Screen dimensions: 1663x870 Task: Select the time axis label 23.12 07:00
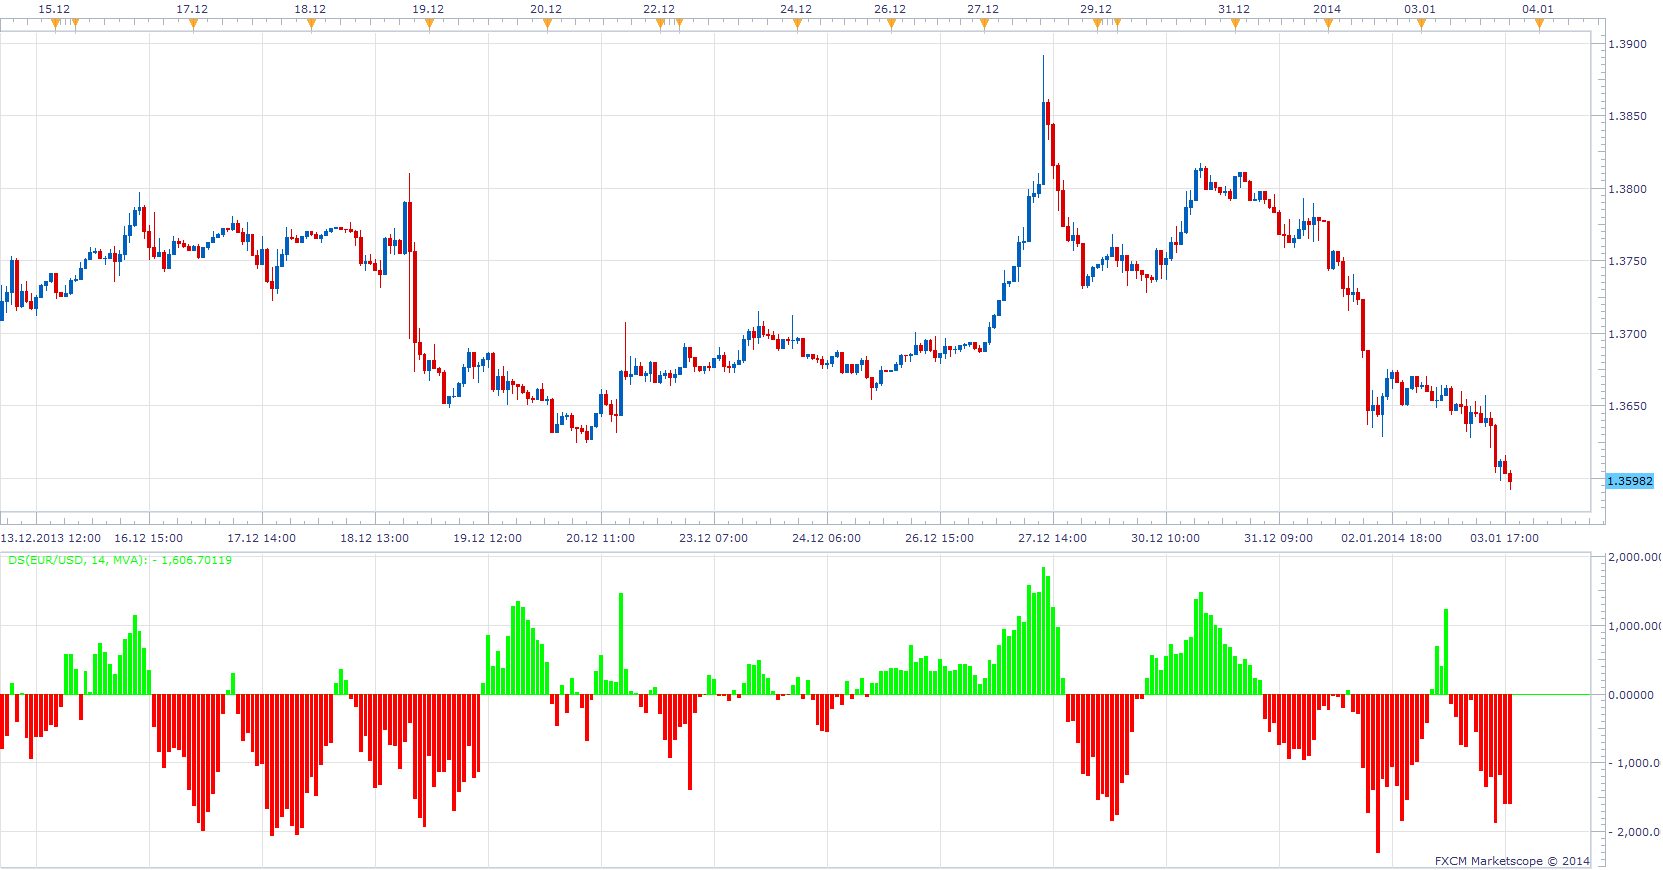[x=713, y=538]
